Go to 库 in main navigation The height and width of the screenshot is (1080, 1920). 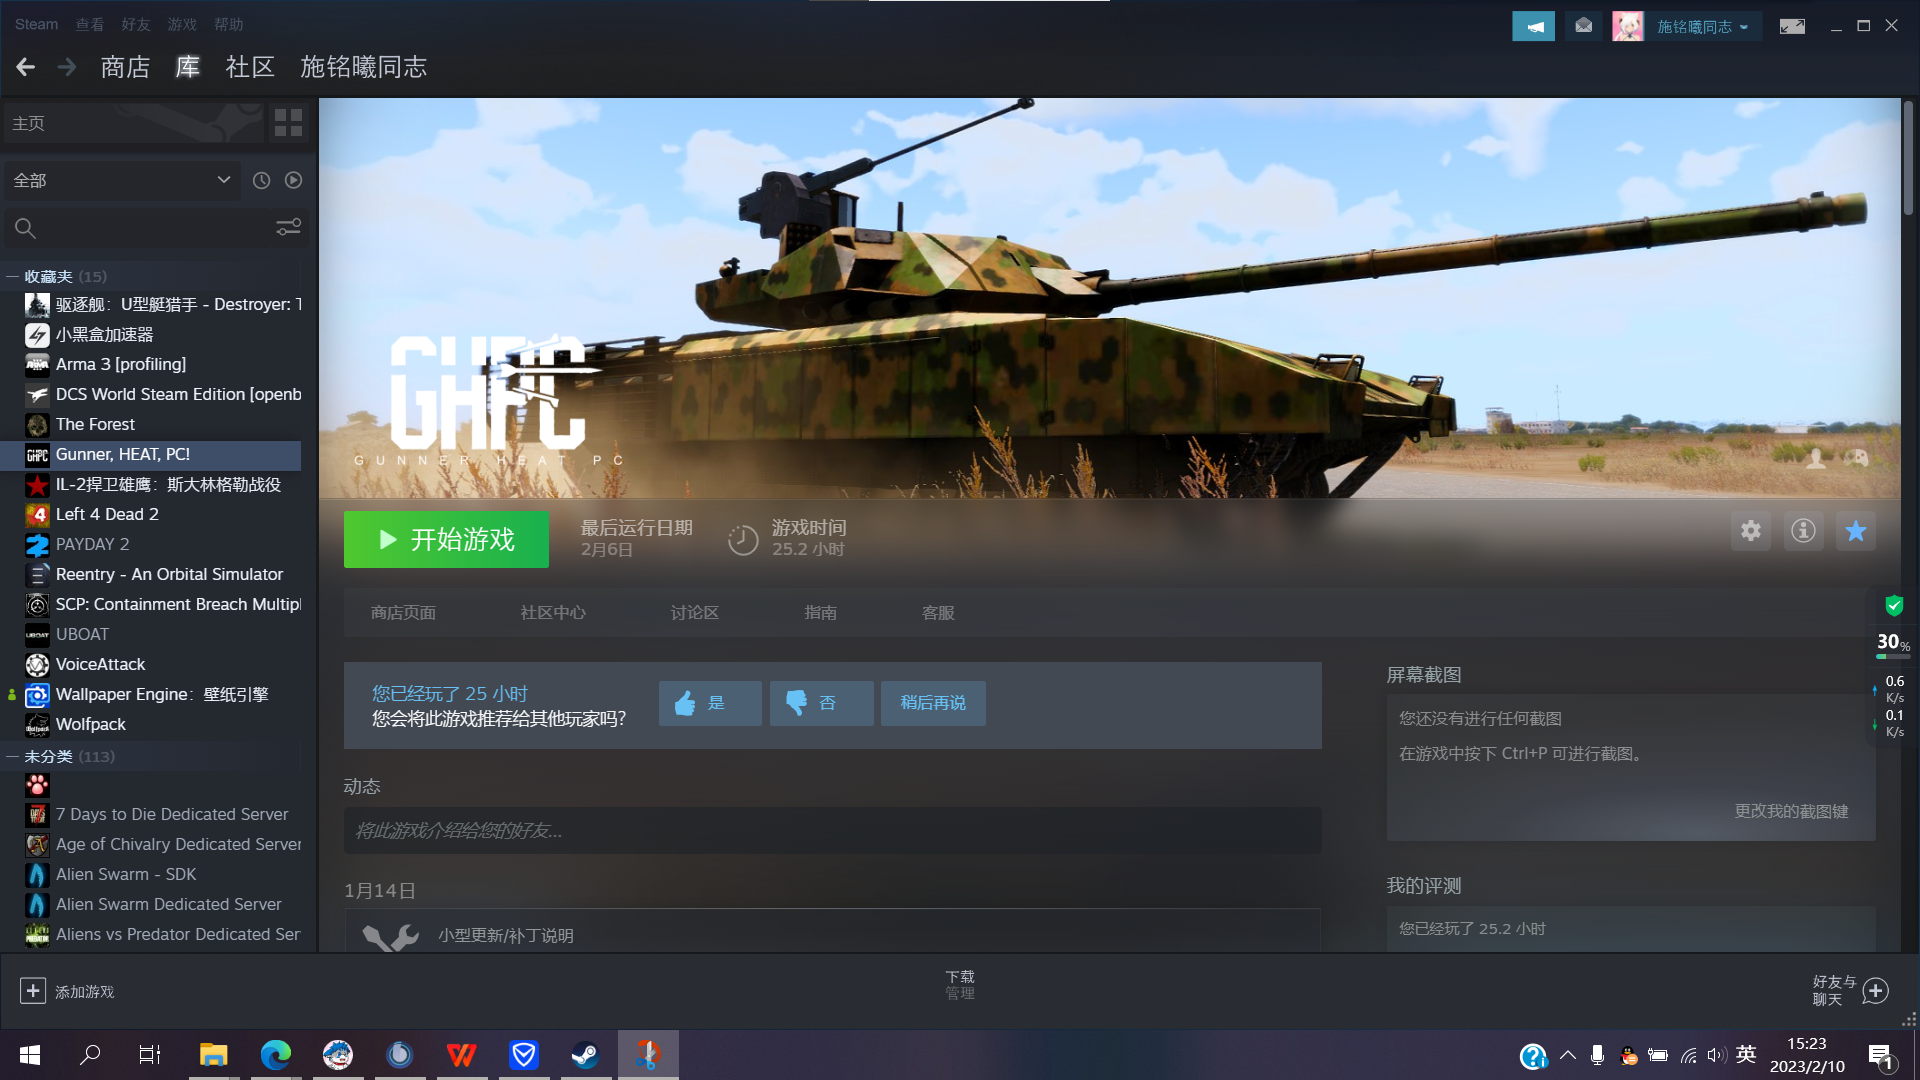tap(188, 67)
